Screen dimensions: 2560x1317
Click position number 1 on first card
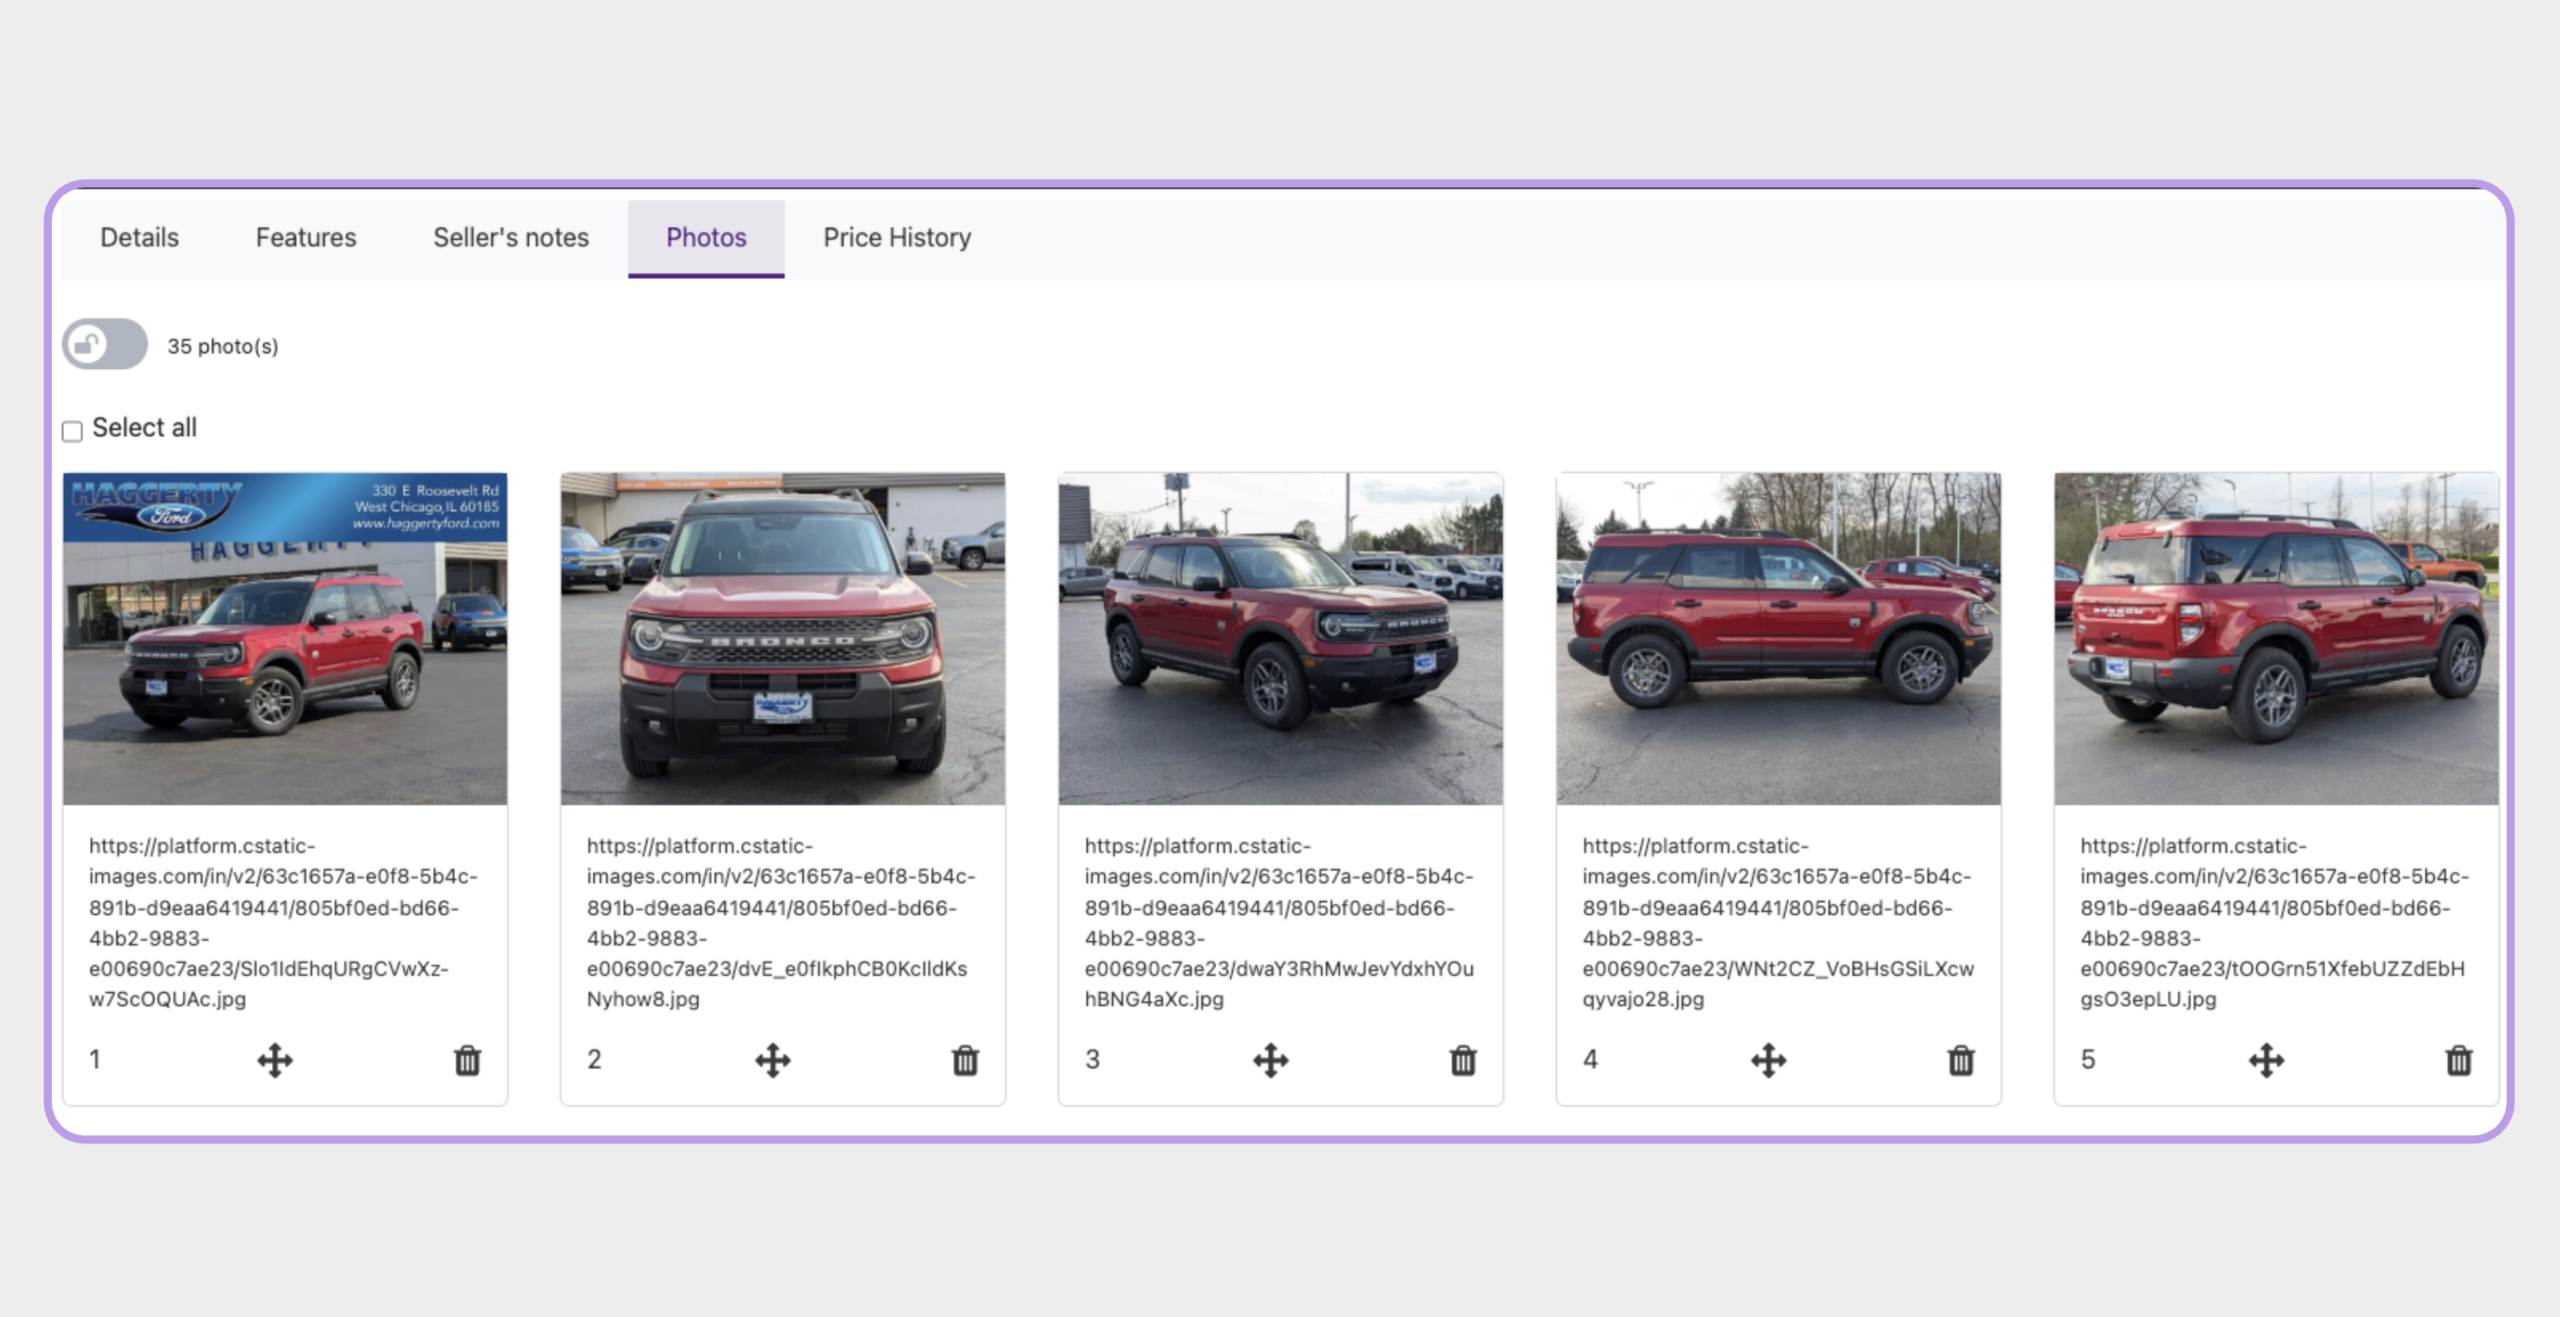click(95, 1059)
